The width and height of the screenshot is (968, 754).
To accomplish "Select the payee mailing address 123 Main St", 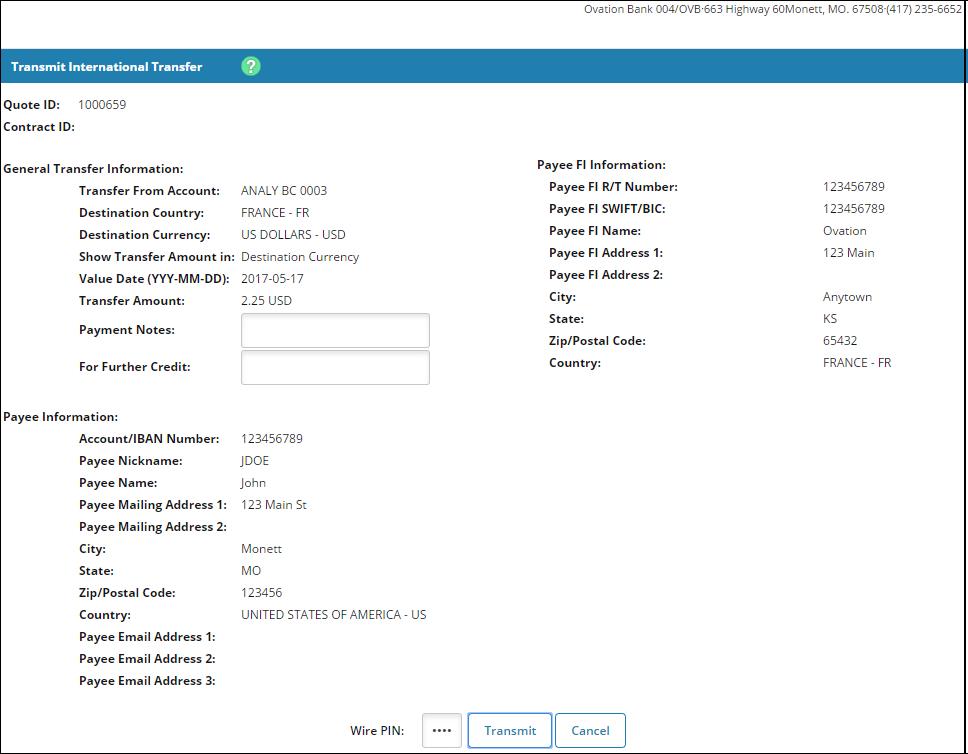I will [x=274, y=505].
